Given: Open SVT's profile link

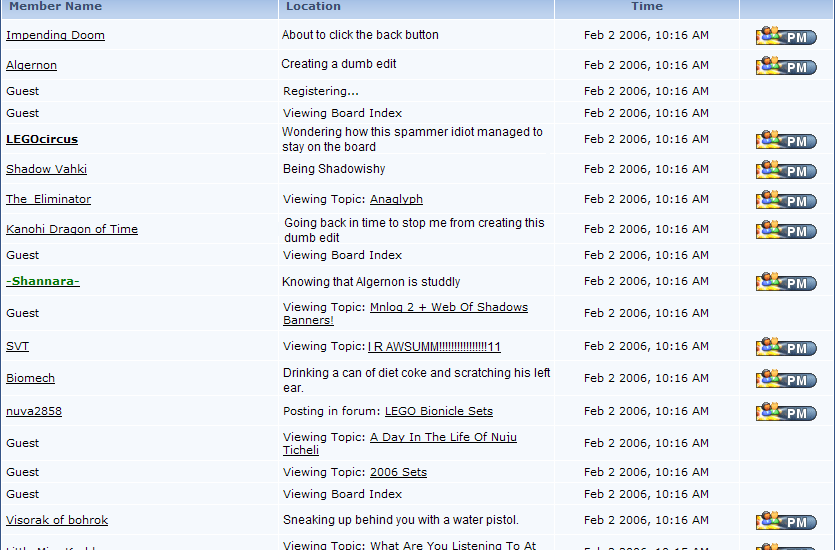Looking at the screenshot, I should (18, 346).
